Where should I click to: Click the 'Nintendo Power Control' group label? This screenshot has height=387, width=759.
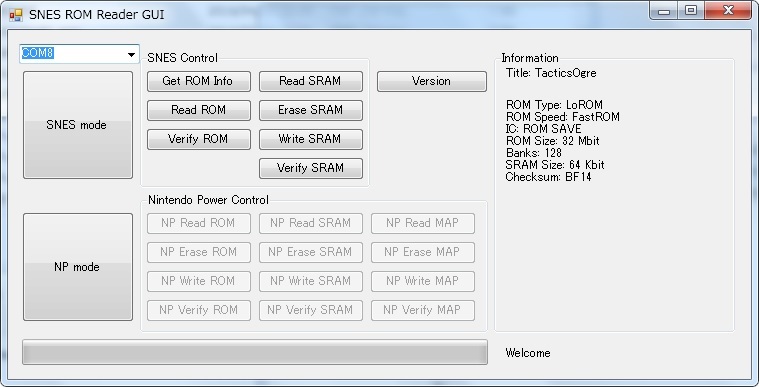coord(208,200)
